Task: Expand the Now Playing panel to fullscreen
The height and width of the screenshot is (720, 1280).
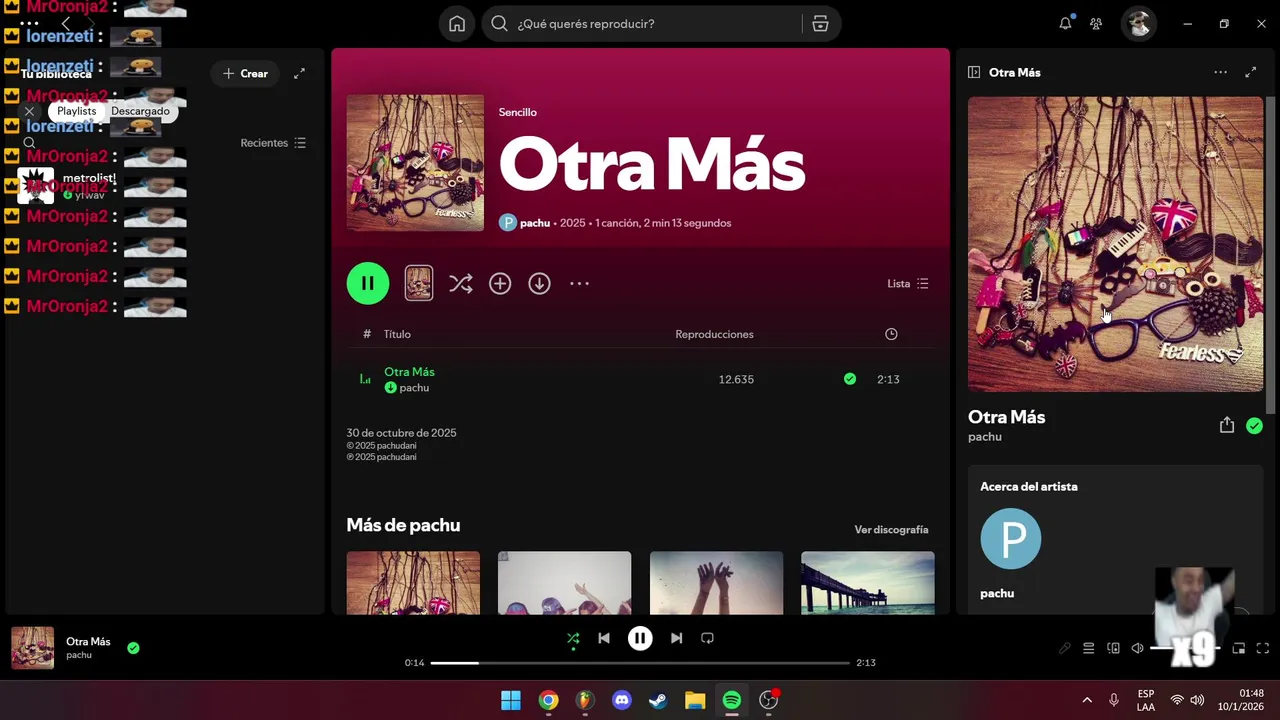Action: point(1250,73)
